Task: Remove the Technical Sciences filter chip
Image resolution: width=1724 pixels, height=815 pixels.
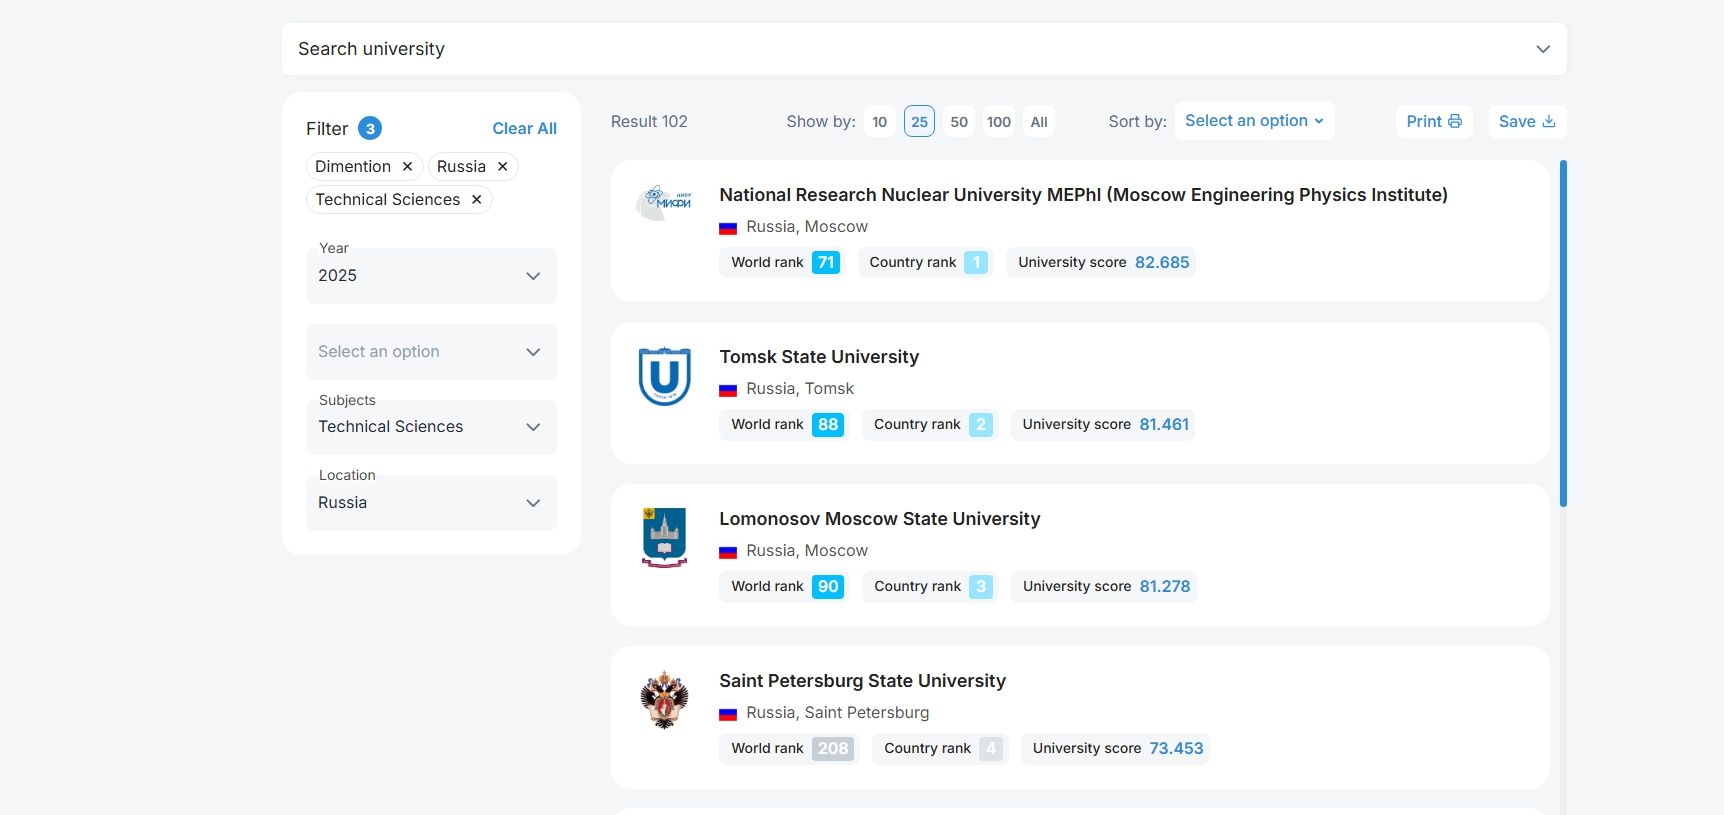Action: point(477,200)
